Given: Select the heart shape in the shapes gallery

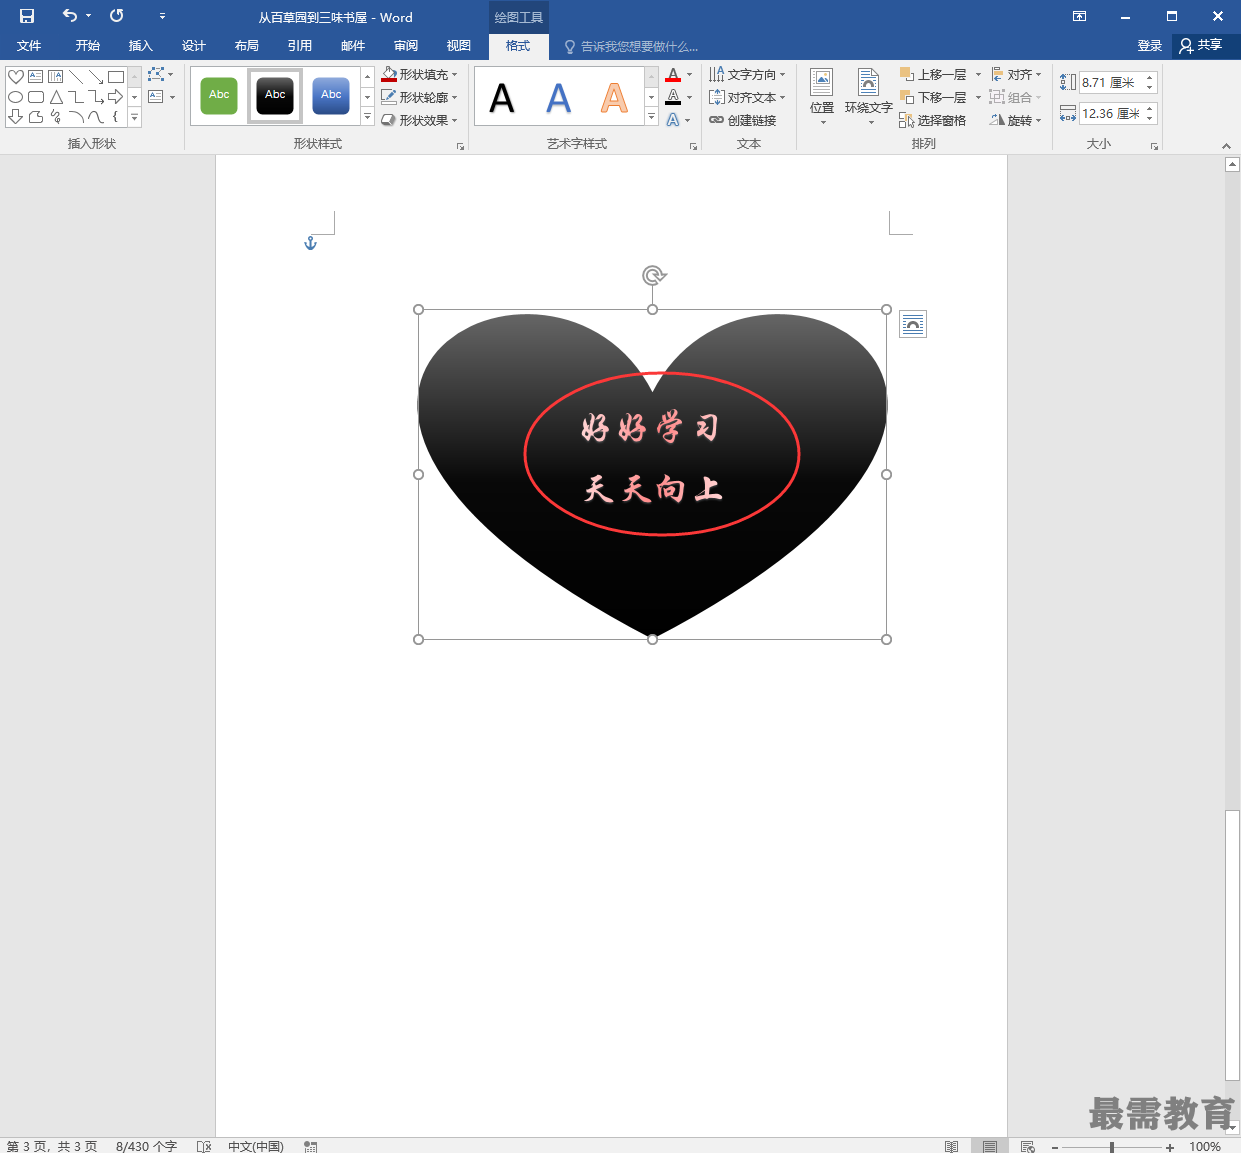Looking at the screenshot, I should pos(16,77).
